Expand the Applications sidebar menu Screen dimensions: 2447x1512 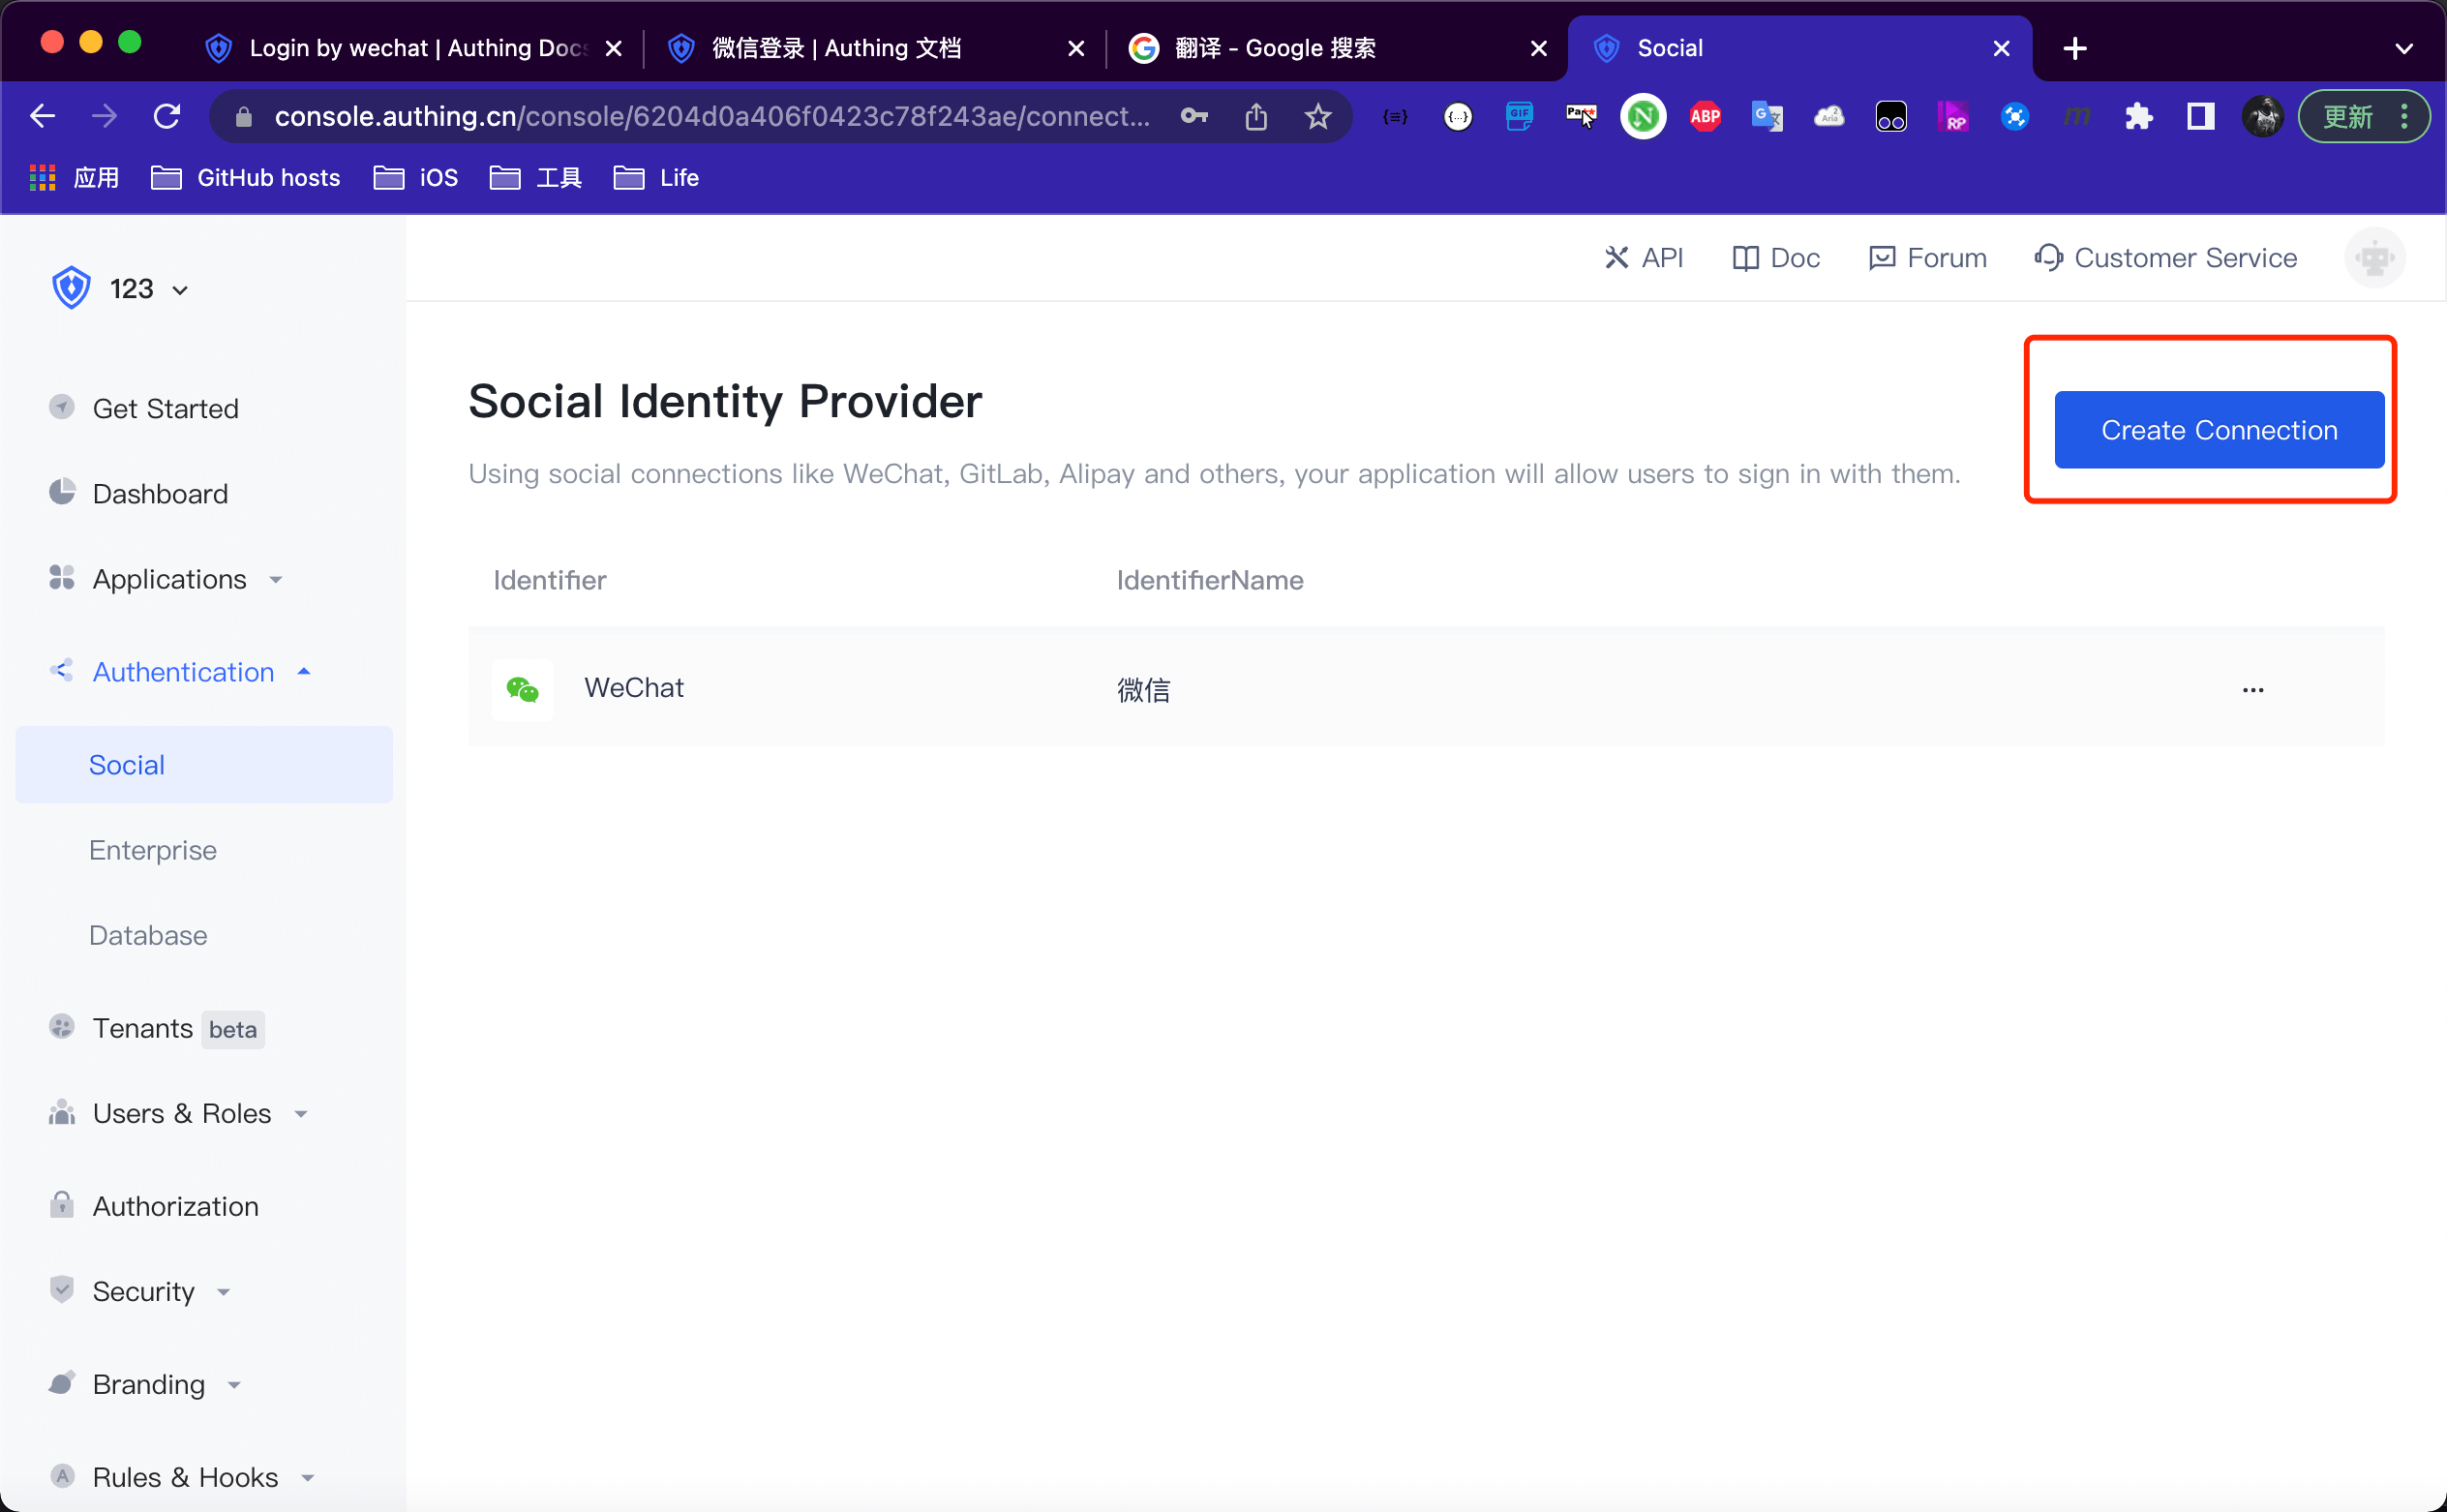coord(169,579)
